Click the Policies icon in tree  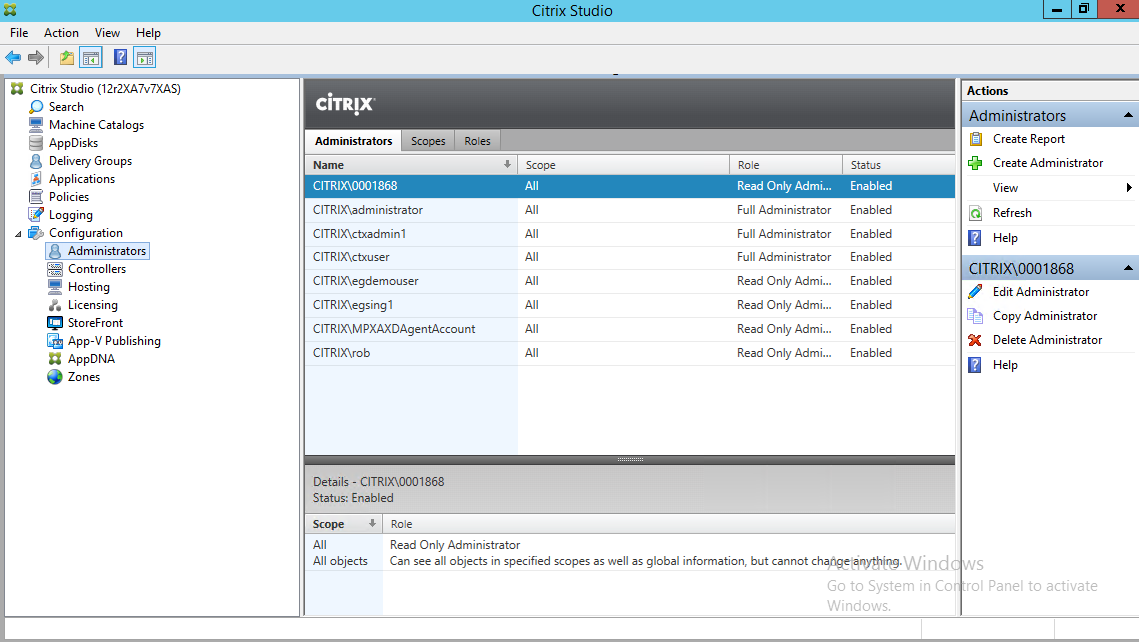pyautogui.click(x=36, y=197)
